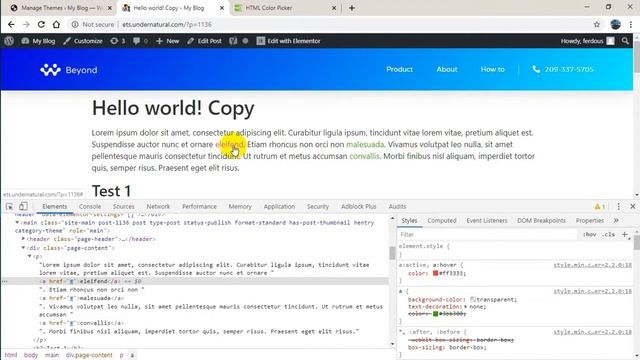640x360 pixels.
Task: Add a new style rule plus icon
Action: (x=624, y=234)
